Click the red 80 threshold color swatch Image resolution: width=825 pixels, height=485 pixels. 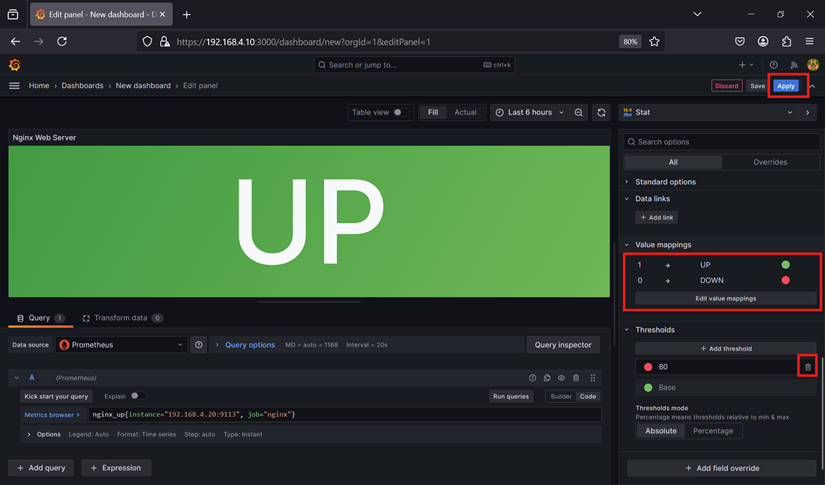648,367
